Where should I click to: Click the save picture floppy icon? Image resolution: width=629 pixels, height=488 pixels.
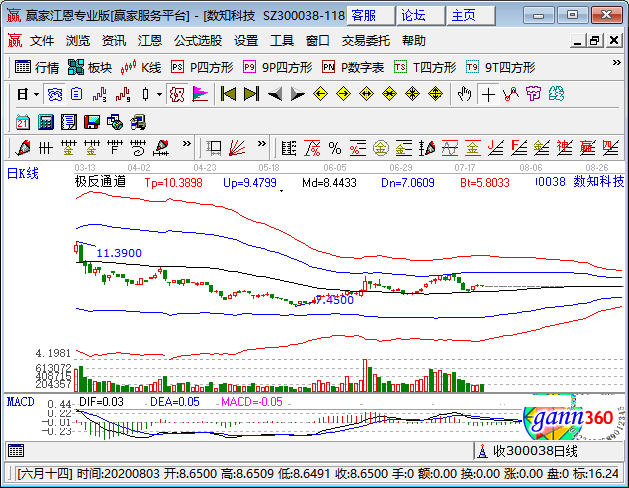92,122
